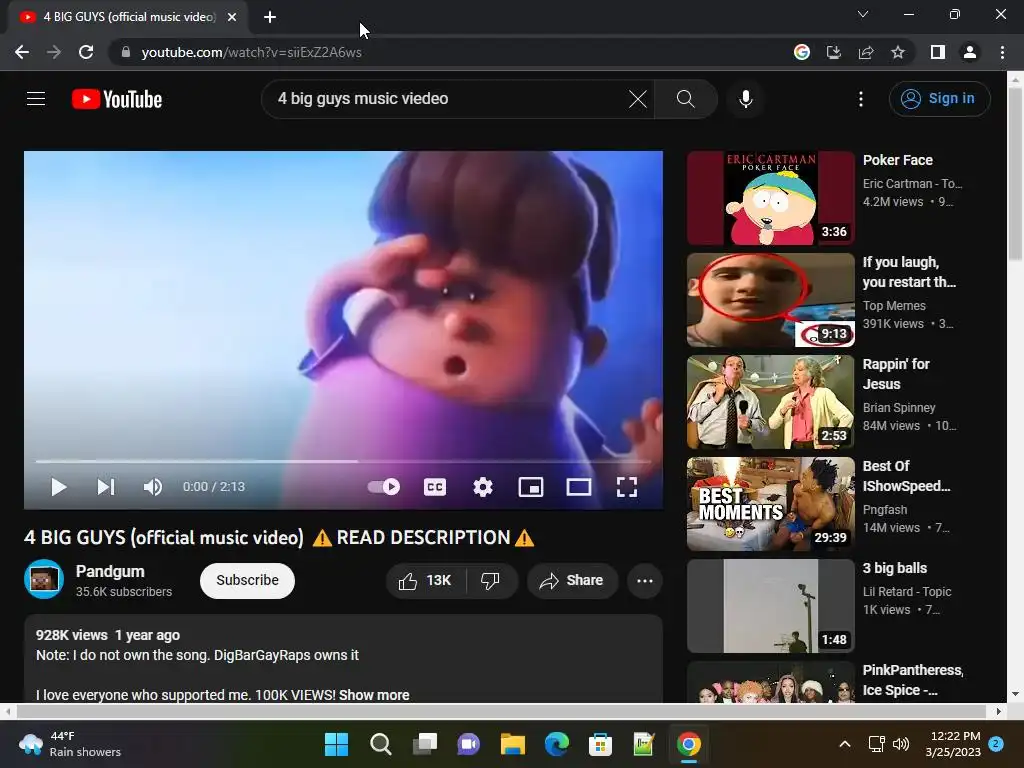Like the video with 13K likes
This screenshot has width=1024, height=768.
[425, 581]
